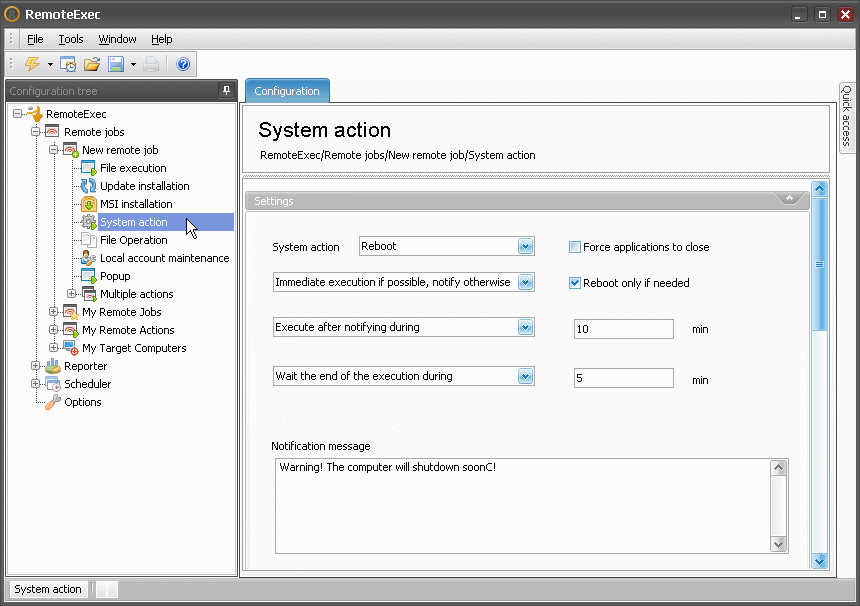
Task: Click the Reporter chart icon
Action: coord(53,366)
